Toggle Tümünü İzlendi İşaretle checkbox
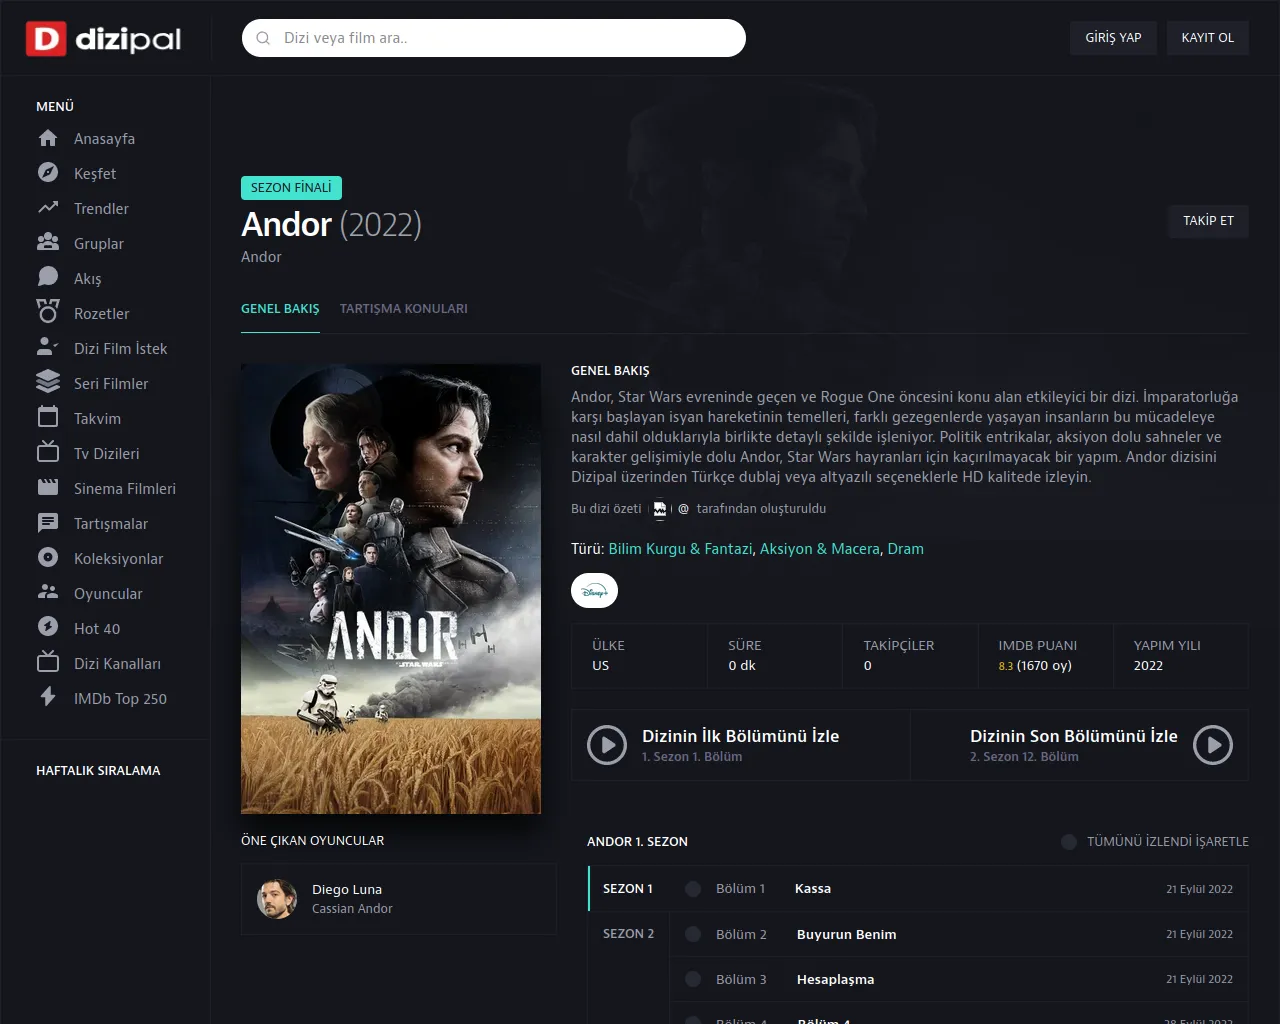 pyautogui.click(x=1069, y=842)
